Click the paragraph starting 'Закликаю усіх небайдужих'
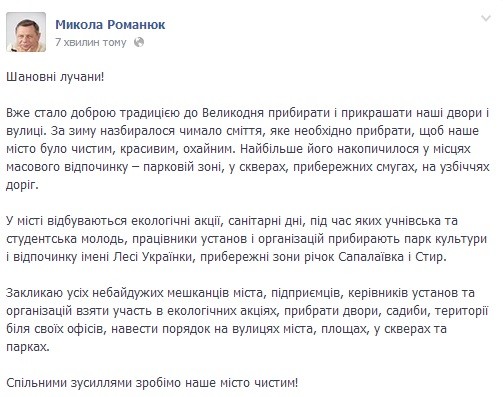This screenshot has height=397, width=503. tap(247, 320)
